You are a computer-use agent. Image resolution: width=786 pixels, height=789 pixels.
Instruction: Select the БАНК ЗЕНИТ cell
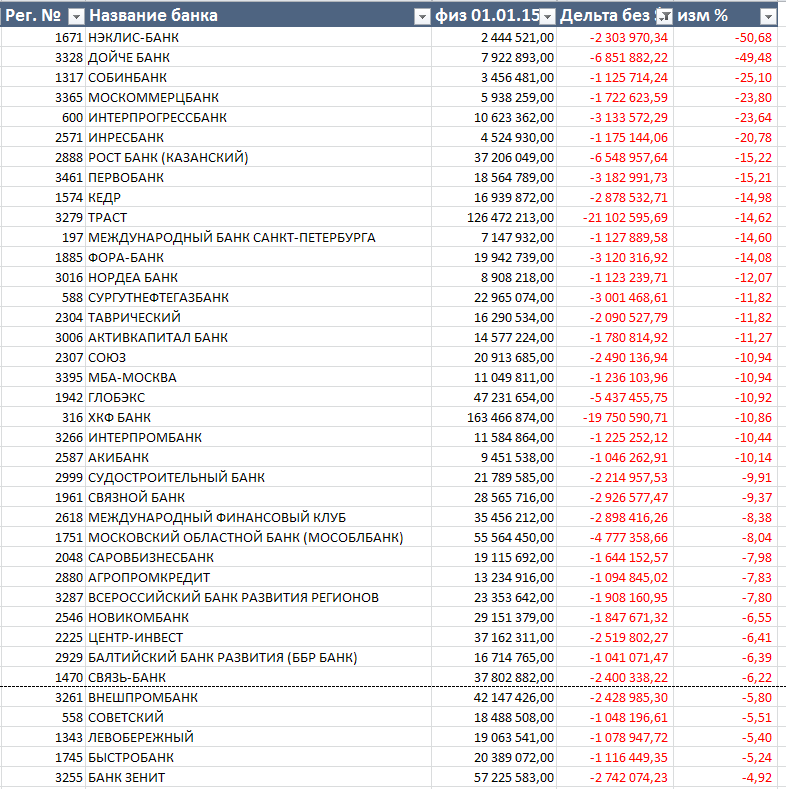pyautogui.click(x=258, y=777)
